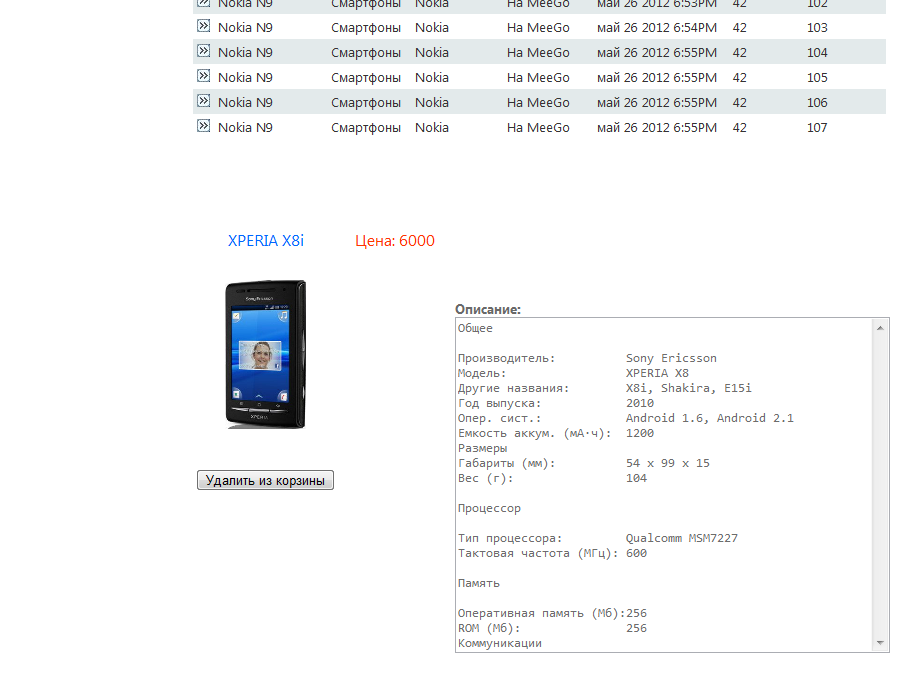Click the 'Память' section heading
The image size is (915, 674).
[x=479, y=584]
